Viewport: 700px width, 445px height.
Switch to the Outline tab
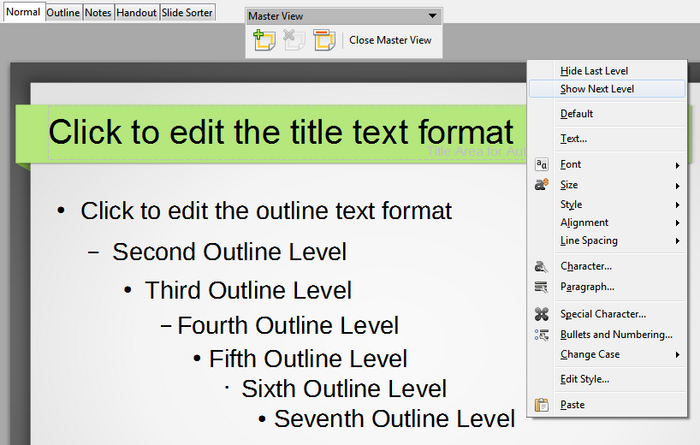coord(63,12)
